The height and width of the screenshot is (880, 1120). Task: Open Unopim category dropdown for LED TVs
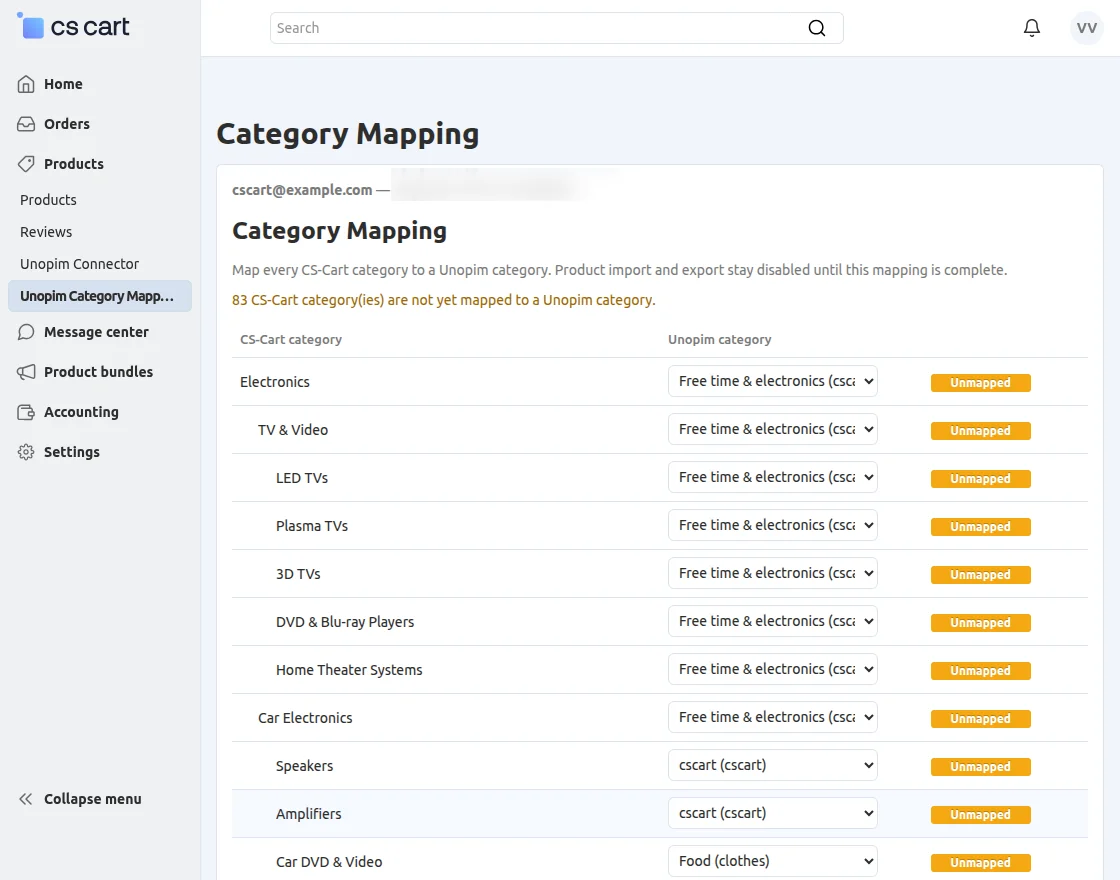pyautogui.click(x=773, y=477)
